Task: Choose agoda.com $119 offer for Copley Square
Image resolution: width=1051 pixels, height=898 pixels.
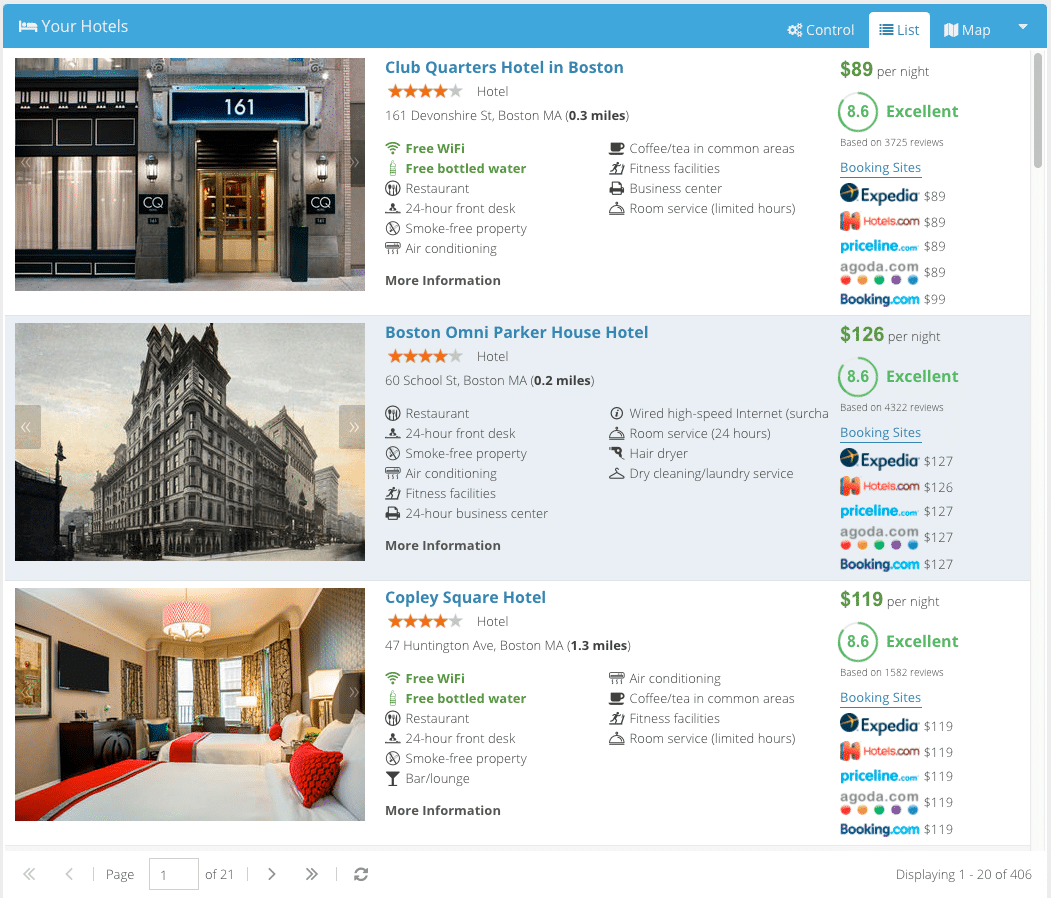Action: (896, 802)
